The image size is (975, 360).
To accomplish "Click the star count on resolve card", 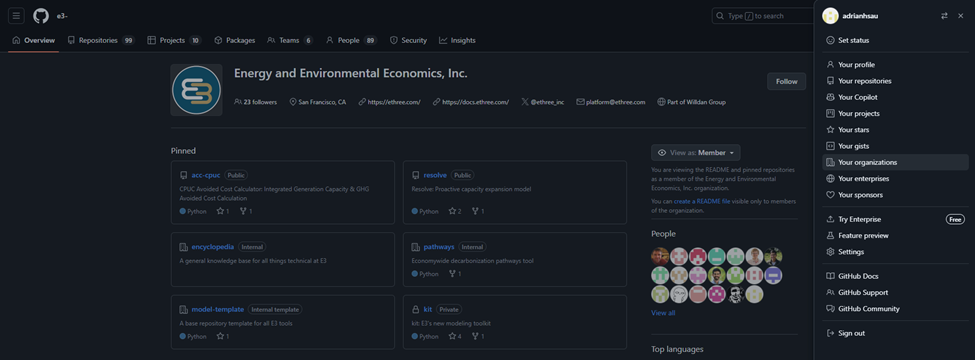I will (455, 211).
